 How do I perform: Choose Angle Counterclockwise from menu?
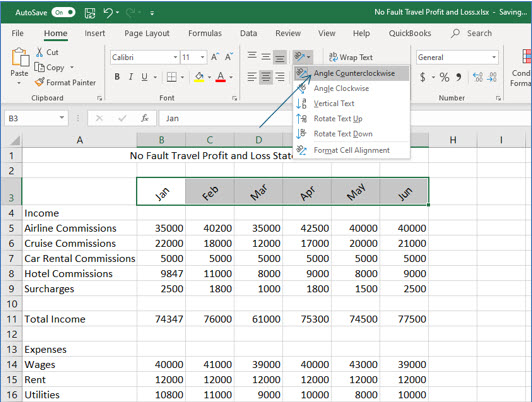point(351,73)
